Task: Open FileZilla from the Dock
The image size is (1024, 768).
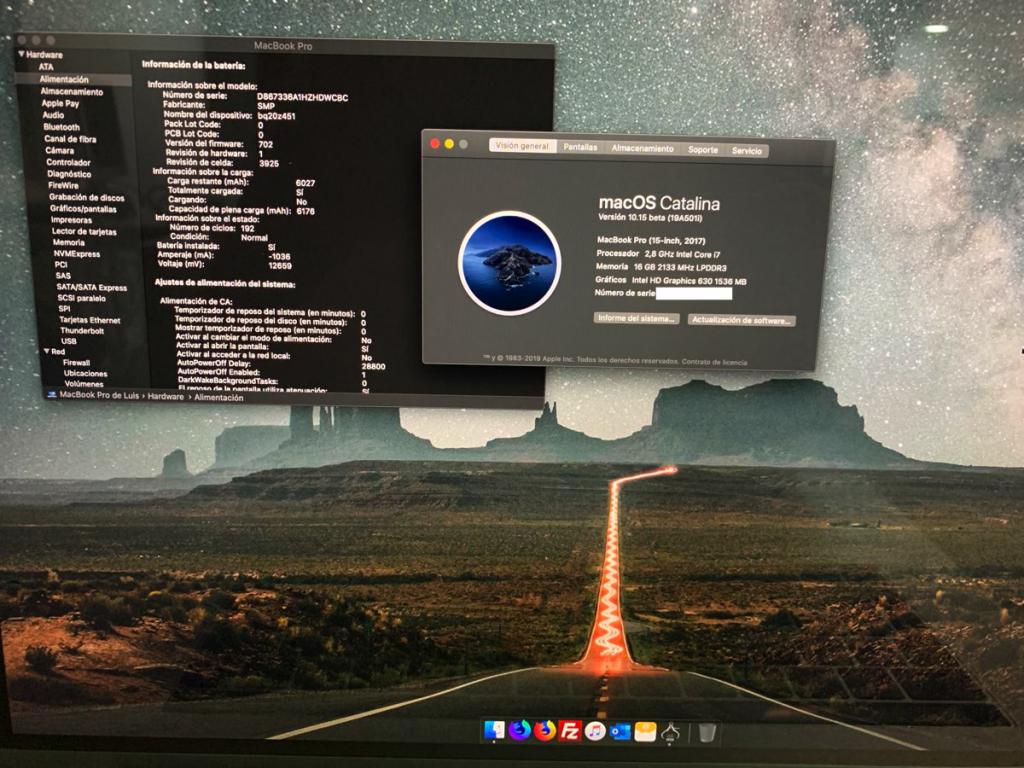Action: click(x=570, y=731)
